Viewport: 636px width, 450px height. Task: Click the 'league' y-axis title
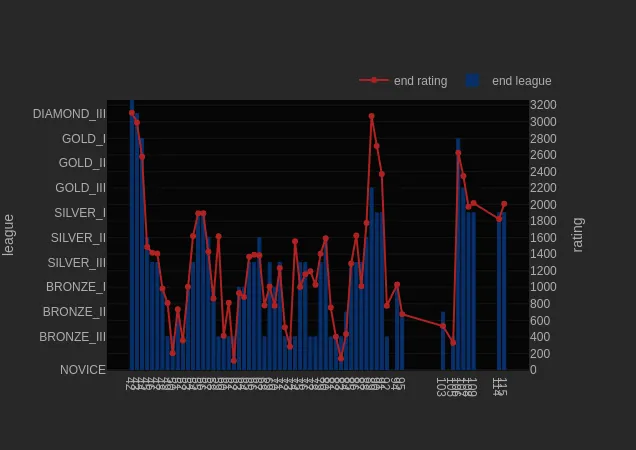pyautogui.click(x=8, y=235)
